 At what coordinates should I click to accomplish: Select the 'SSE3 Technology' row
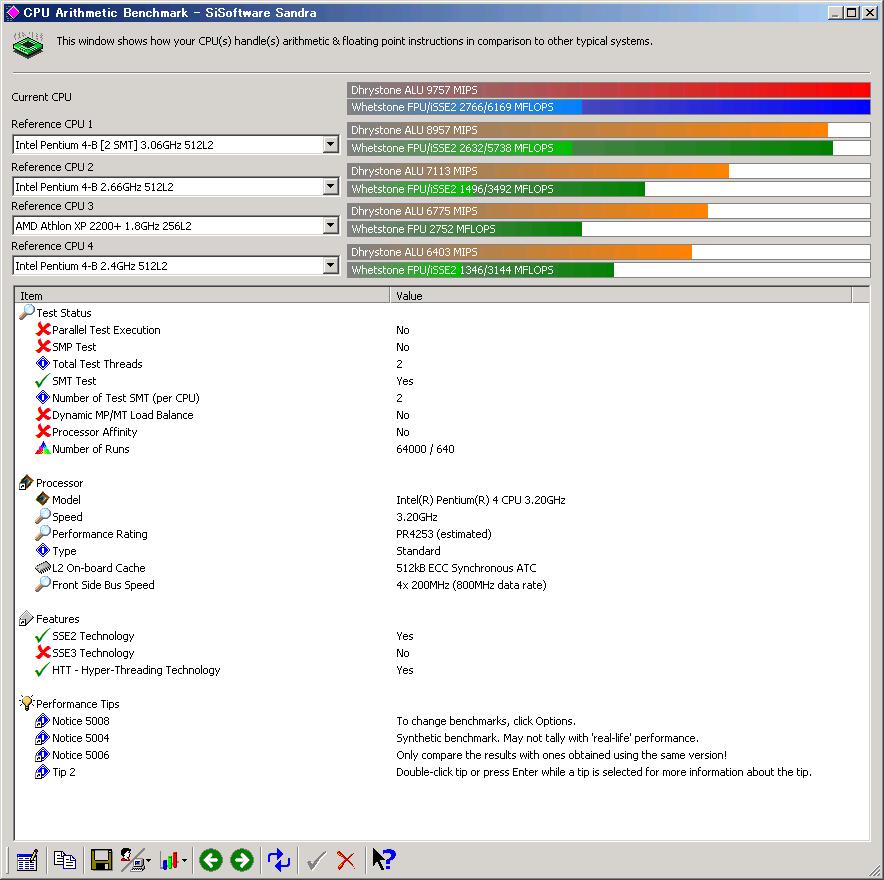[x=85, y=653]
